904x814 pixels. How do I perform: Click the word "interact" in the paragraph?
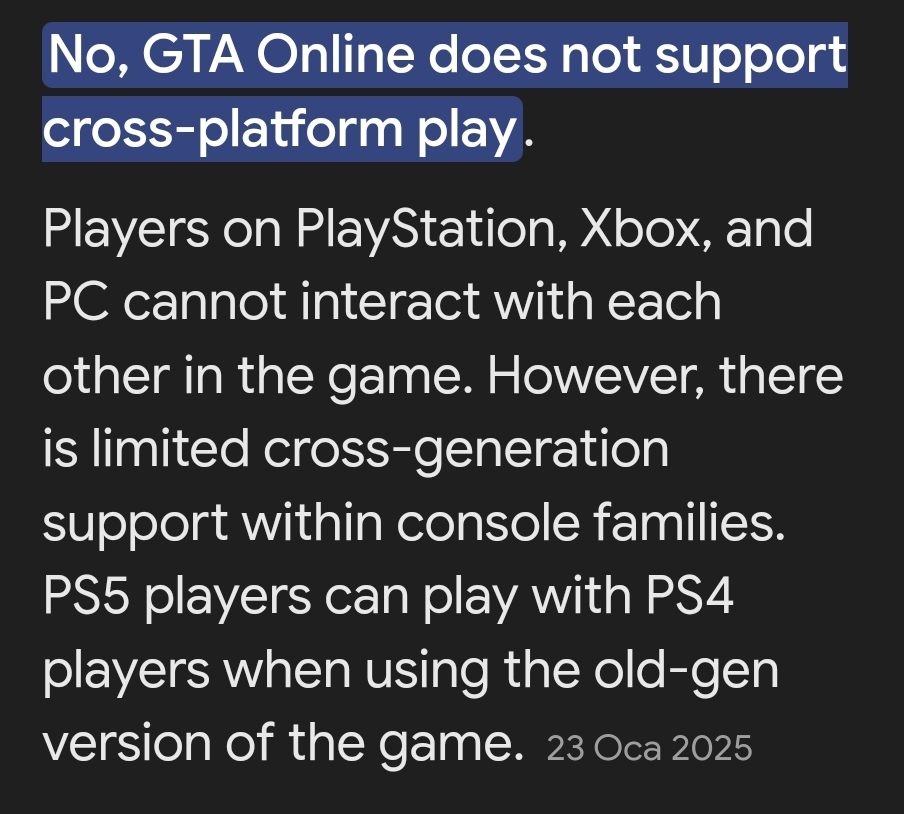point(390,302)
